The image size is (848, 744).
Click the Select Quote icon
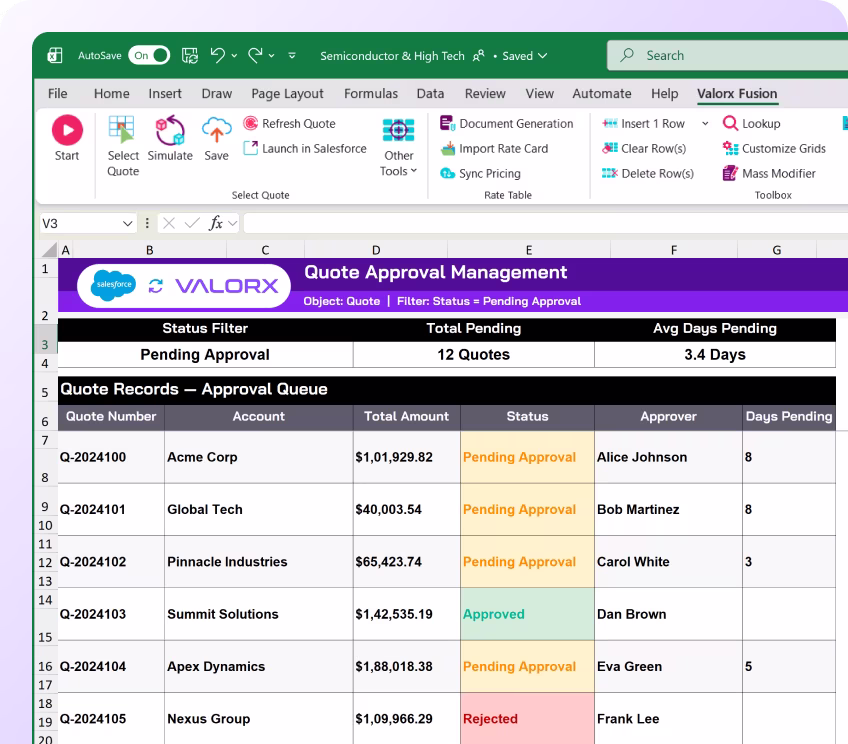[122, 130]
